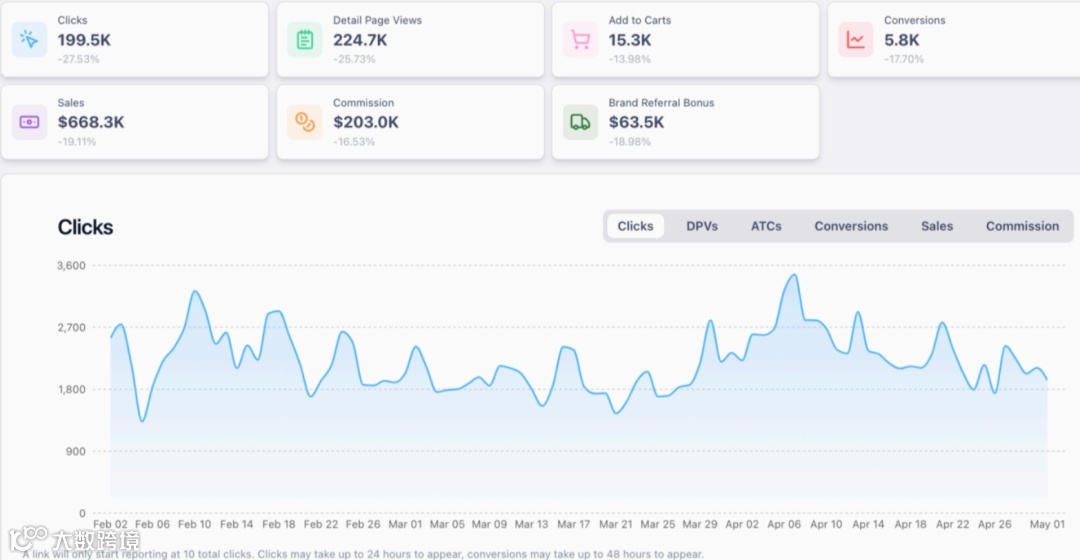
Task: Click the Add to Carts card label
Action: (x=639, y=20)
